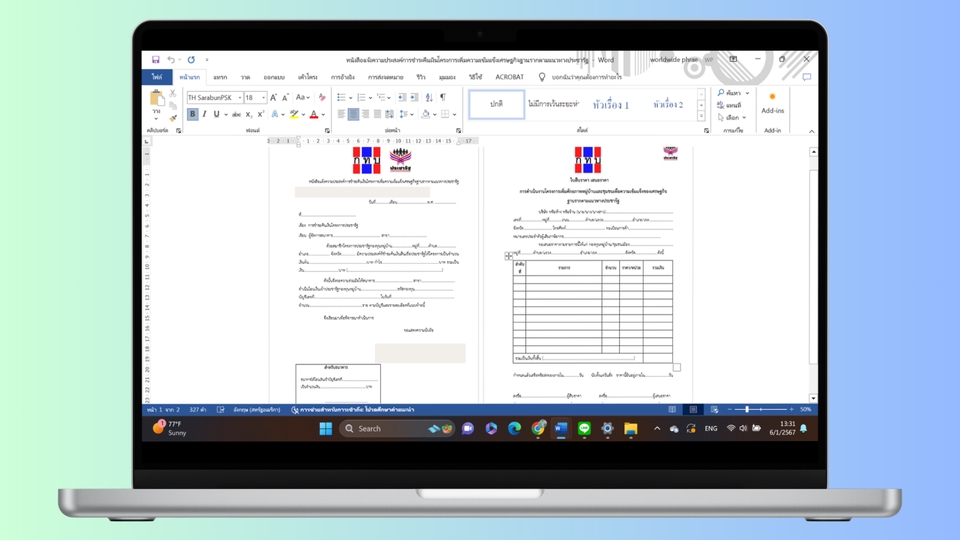Apply the หัวเรื่อง 1 heading style
The image size is (960, 540).
611,105
